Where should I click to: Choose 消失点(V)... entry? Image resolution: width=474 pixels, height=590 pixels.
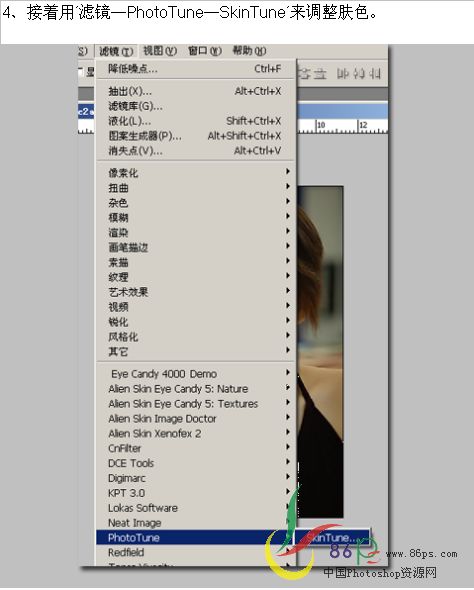[196, 151]
